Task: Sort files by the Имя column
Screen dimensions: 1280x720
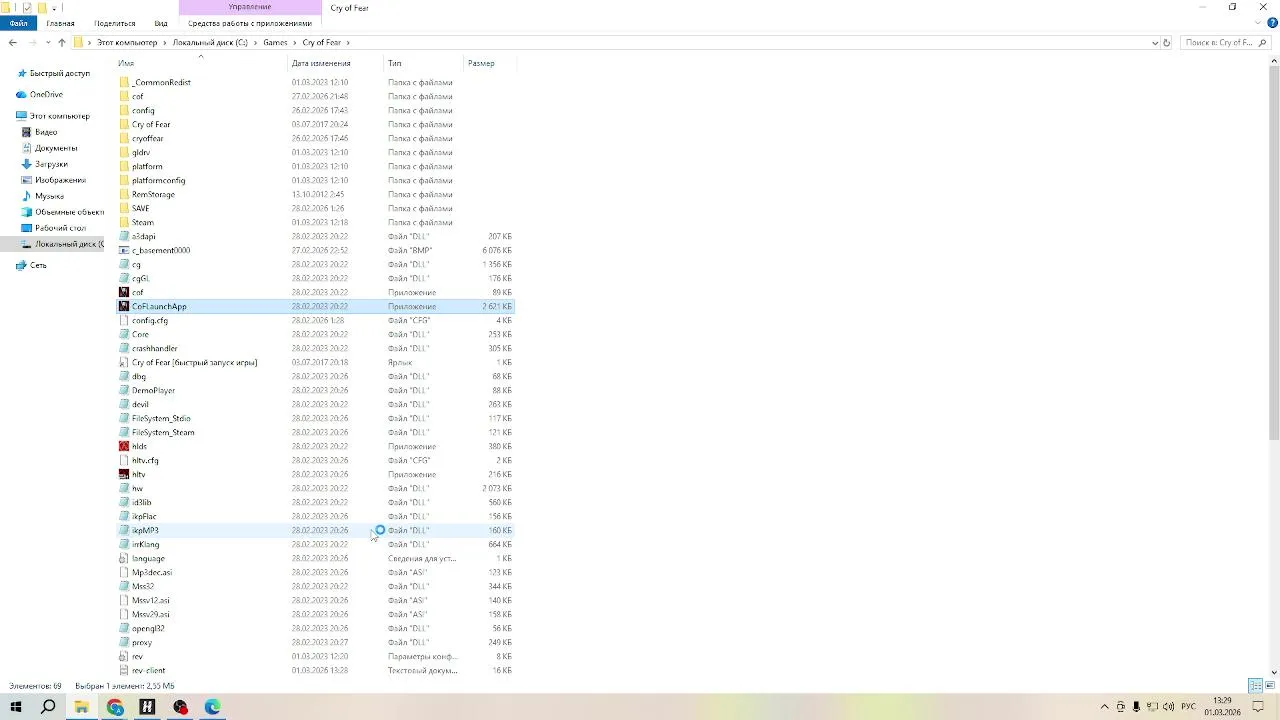Action: pos(126,63)
